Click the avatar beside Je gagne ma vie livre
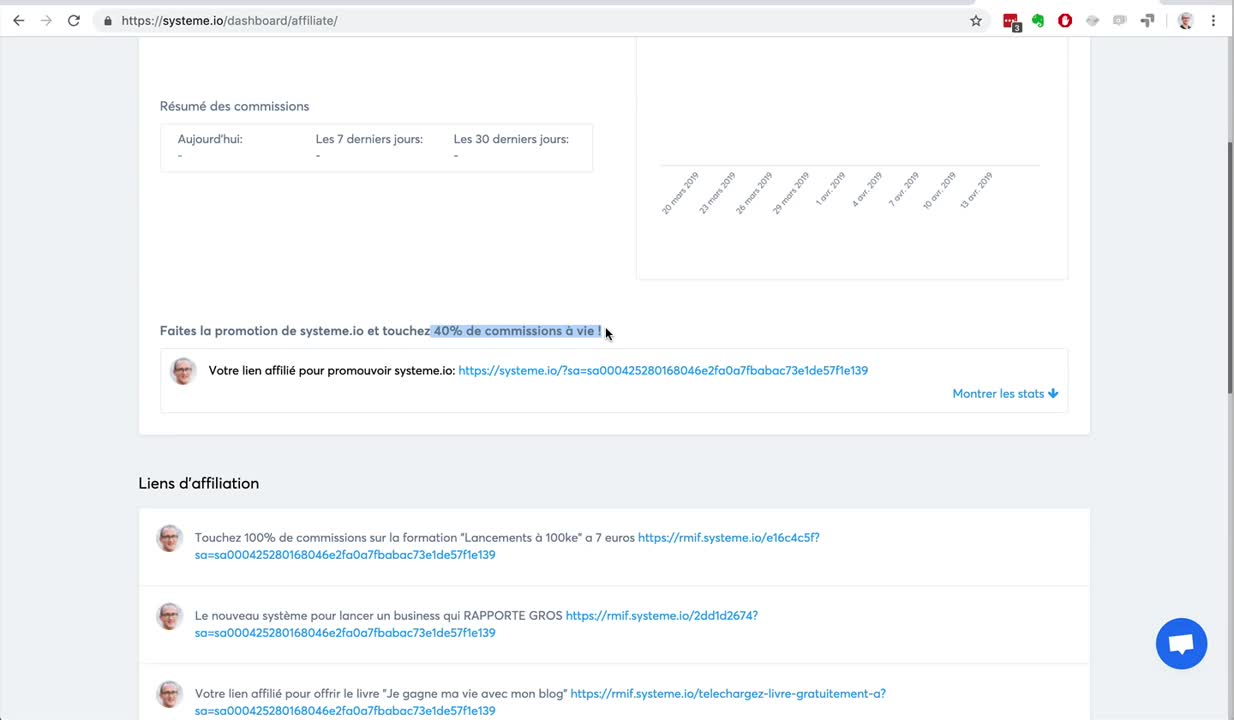 [169, 694]
